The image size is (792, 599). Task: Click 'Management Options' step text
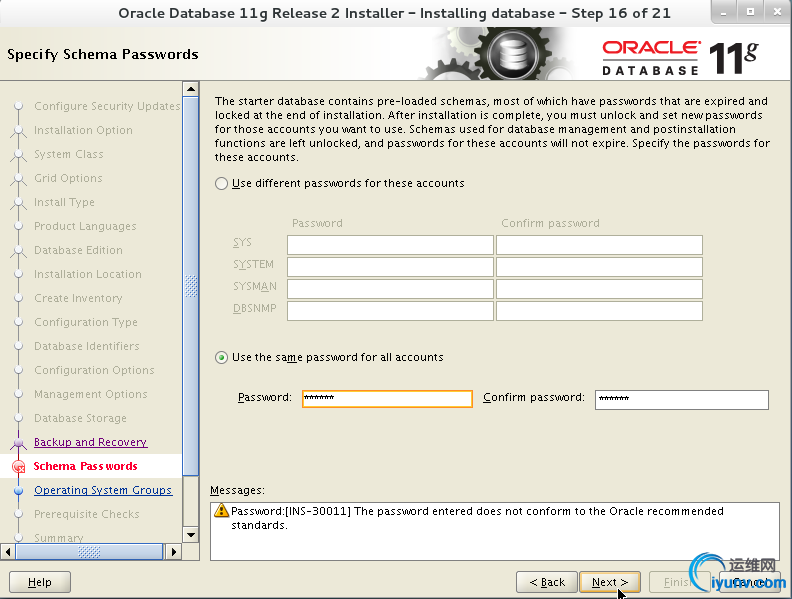tap(91, 394)
